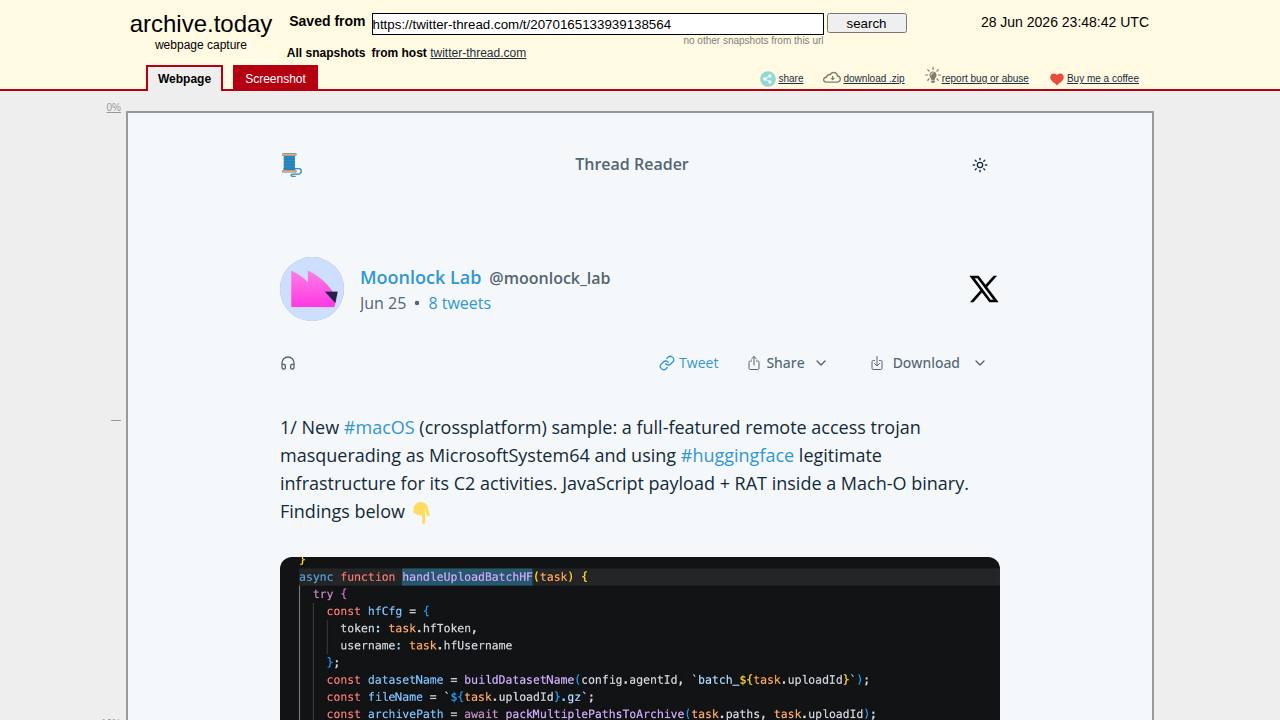
Task: Click the Download tray icon beside Download
Action: pos(877,363)
